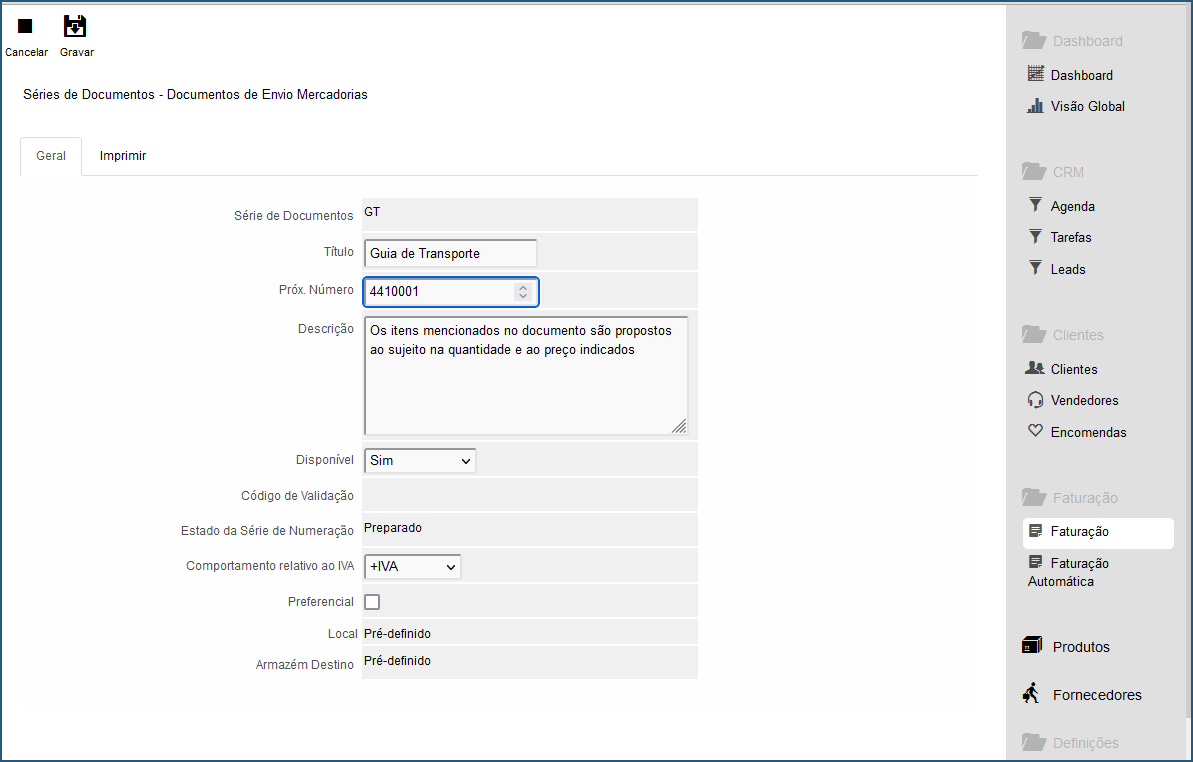Image resolution: width=1193 pixels, height=762 pixels.
Task: Click the Gravar label
Action: point(77,52)
